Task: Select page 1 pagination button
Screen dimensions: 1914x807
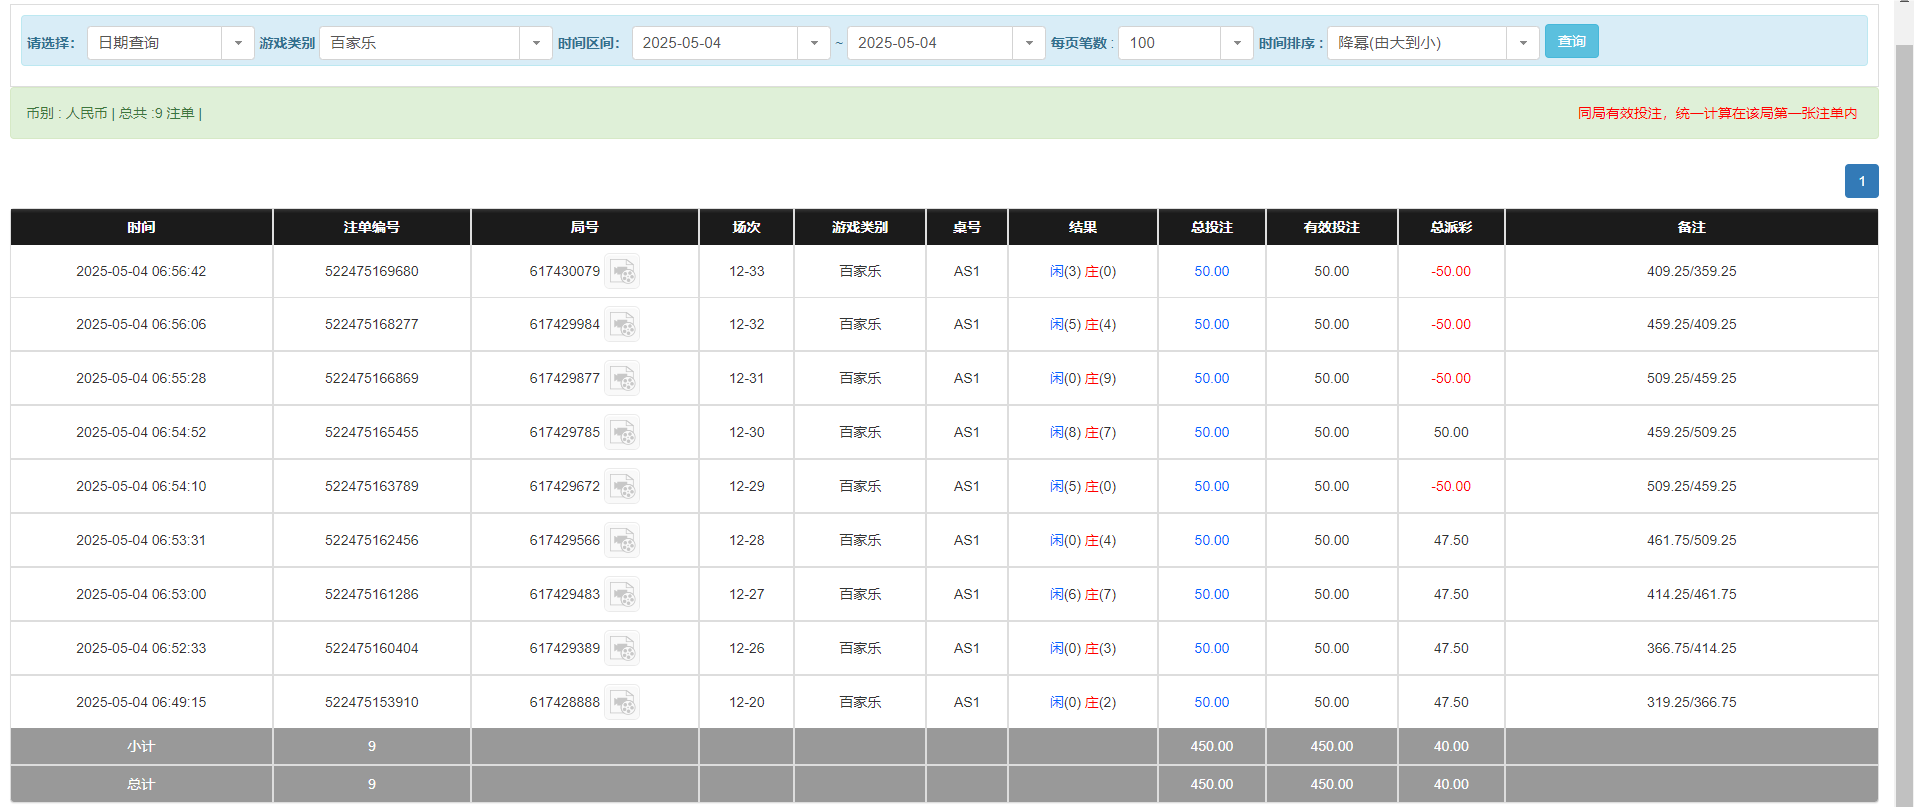Action: (1861, 181)
